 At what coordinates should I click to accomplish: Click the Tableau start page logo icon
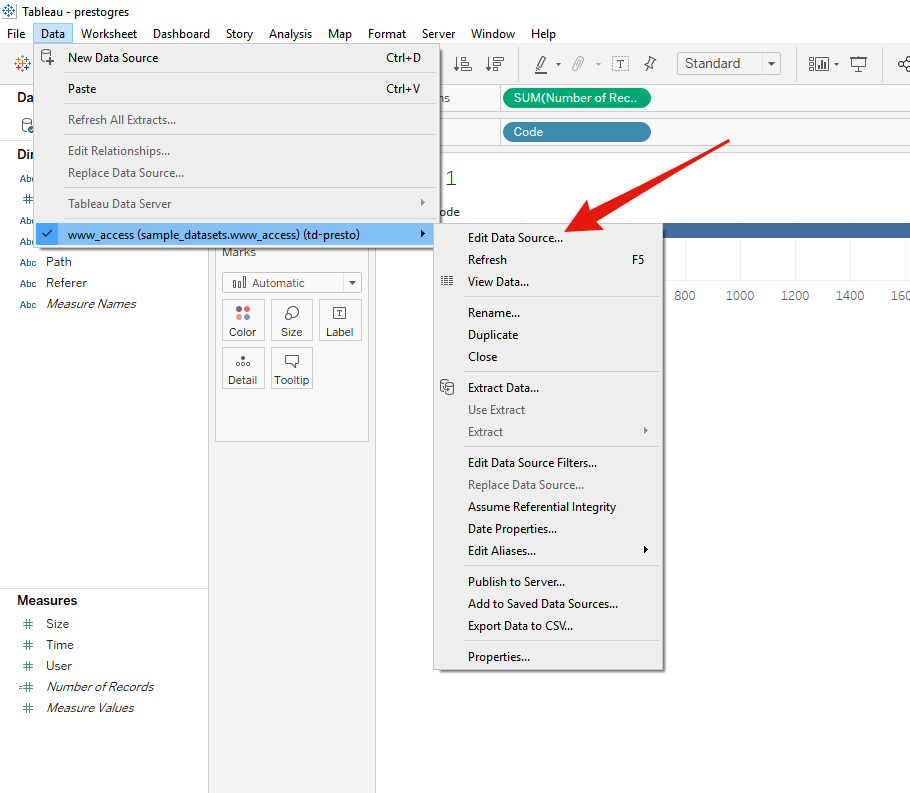(x=22, y=63)
